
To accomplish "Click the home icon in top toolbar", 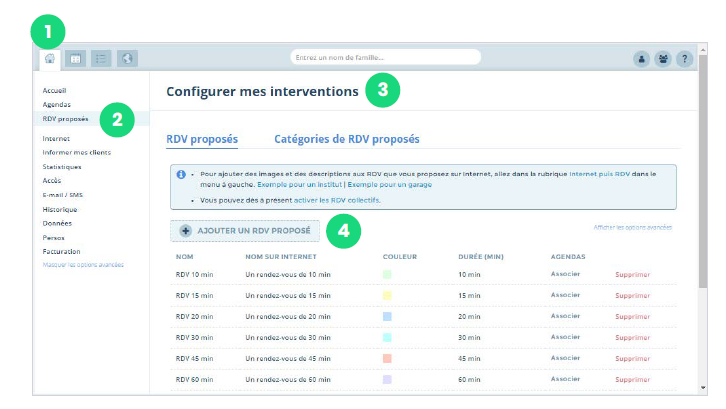I will (x=50, y=58).
